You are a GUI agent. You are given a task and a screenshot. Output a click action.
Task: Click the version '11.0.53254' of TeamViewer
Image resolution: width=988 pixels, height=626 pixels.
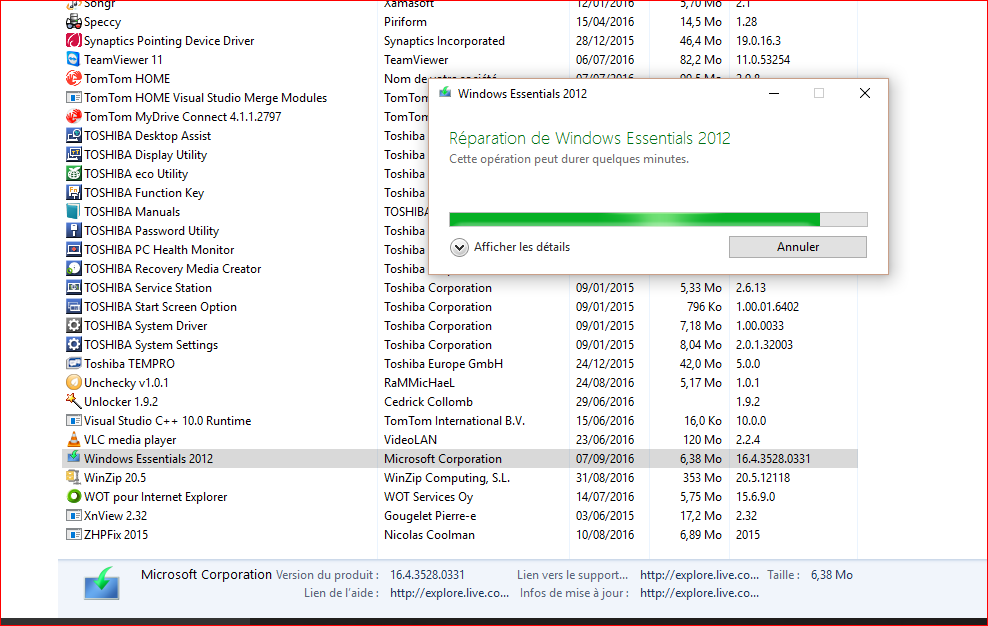click(x=763, y=60)
